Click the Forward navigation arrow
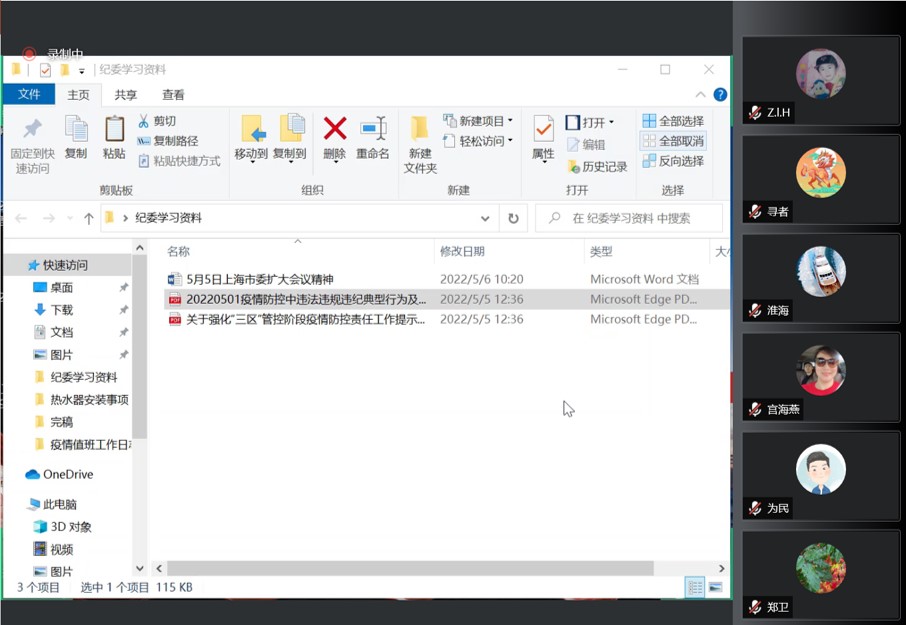Image resolution: width=906 pixels, height=625 pixels. (x=49, y=218)
